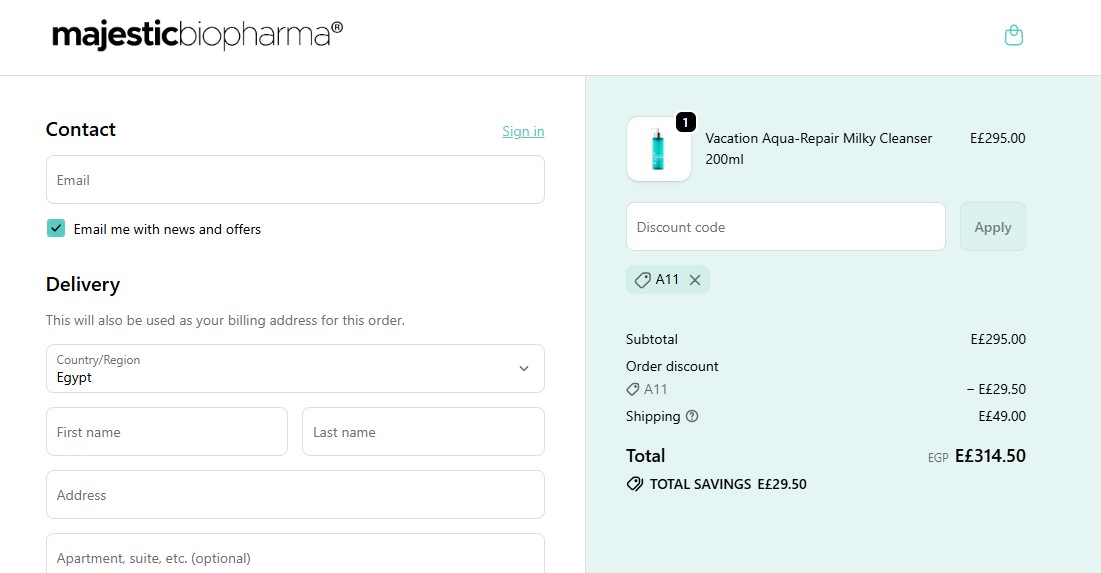This screenshot has height=573, width=1101.
Task: Click tag icon beside A11 order discount
Action: pyautogui.click(x=633, y=389)
